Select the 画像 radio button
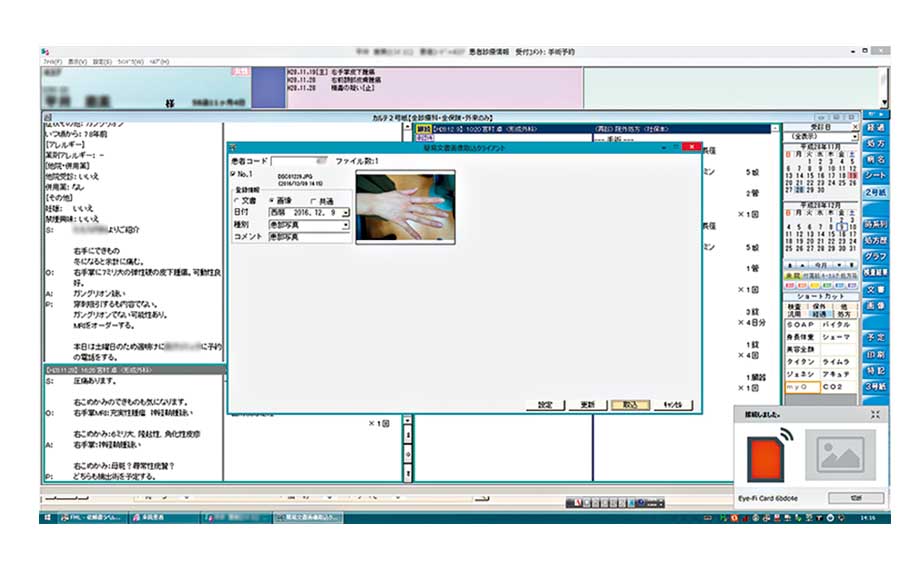Screen dimensions: 920x568 click(x=273, y=200)
